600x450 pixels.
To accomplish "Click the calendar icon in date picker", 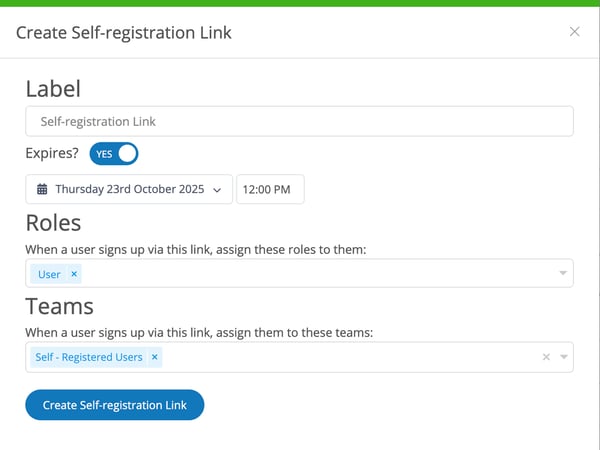I will pyautogui.click(x=42, y=189).
